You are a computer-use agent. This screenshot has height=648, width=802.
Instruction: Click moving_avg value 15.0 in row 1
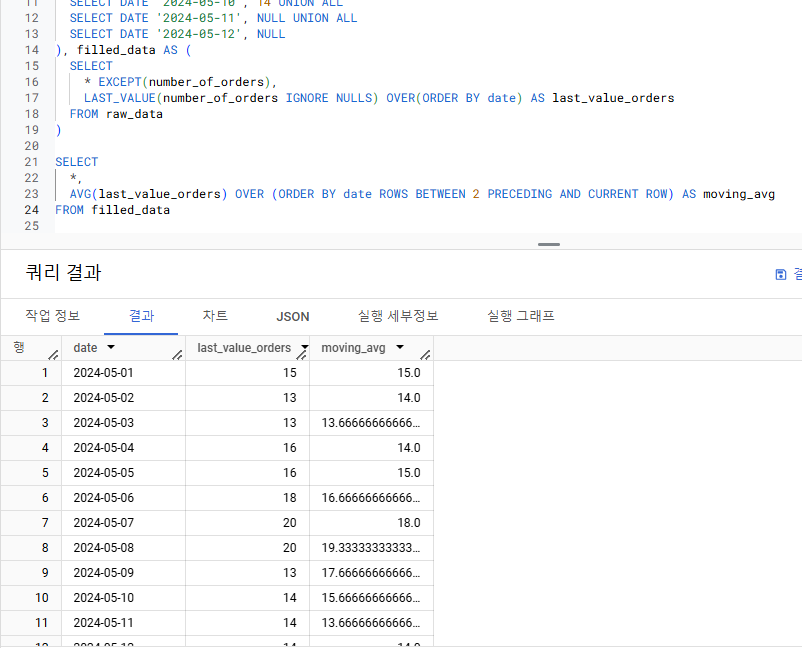[409, 373]
